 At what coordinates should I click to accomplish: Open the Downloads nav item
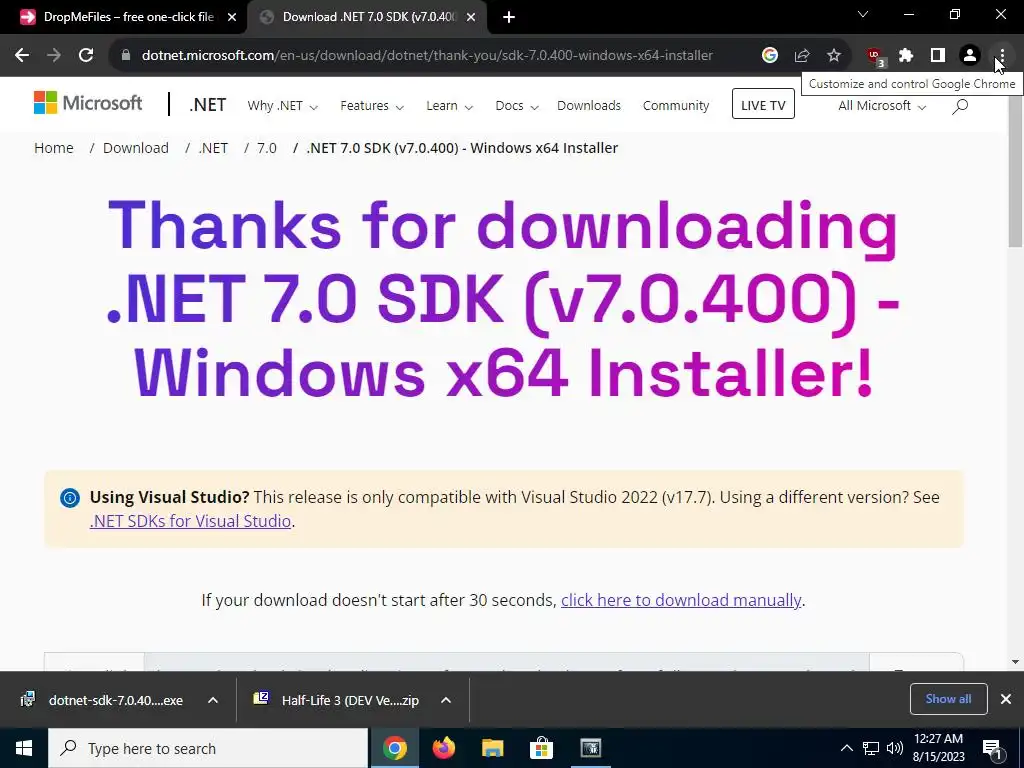pyautogui.click(x=588, y=106)
